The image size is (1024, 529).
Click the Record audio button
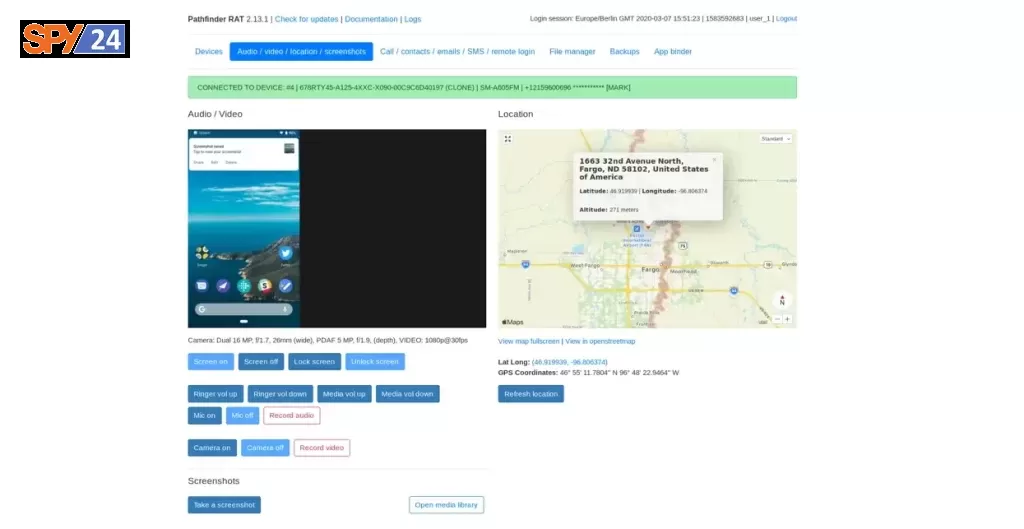tap(292, 415)
